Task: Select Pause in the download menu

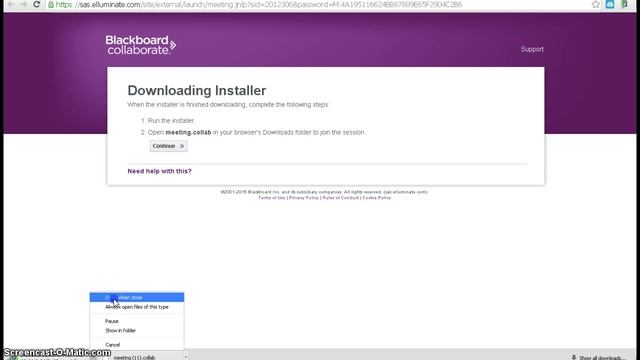Action: click(137, 321)
